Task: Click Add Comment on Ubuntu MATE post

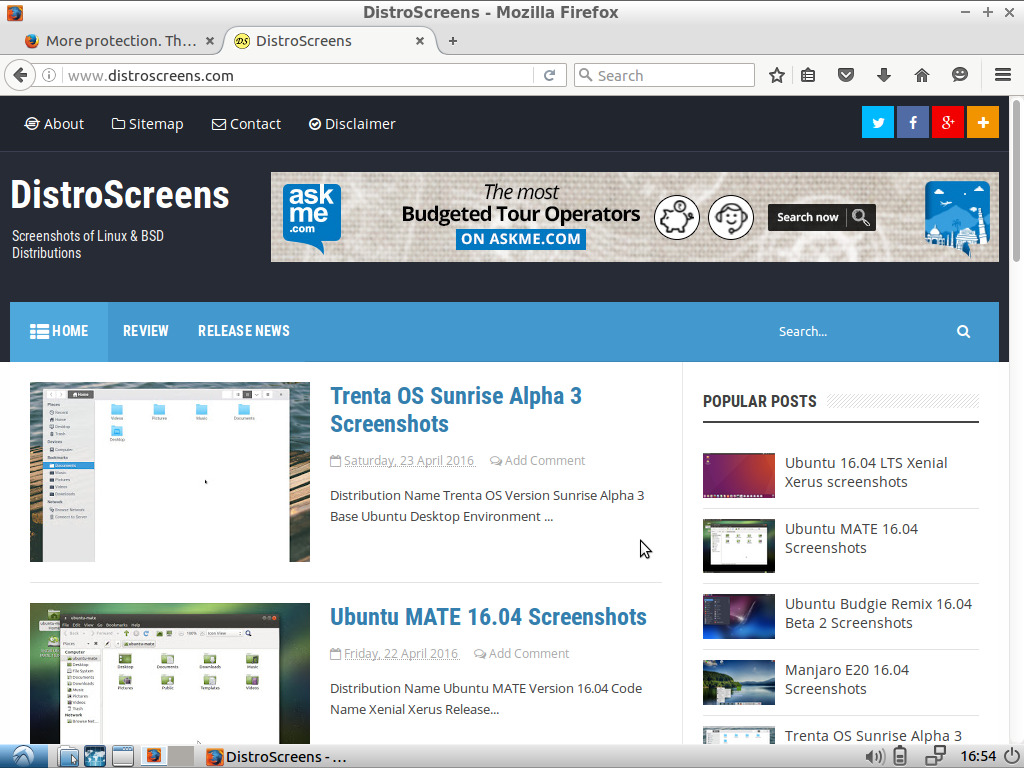Action: point(521,654)
